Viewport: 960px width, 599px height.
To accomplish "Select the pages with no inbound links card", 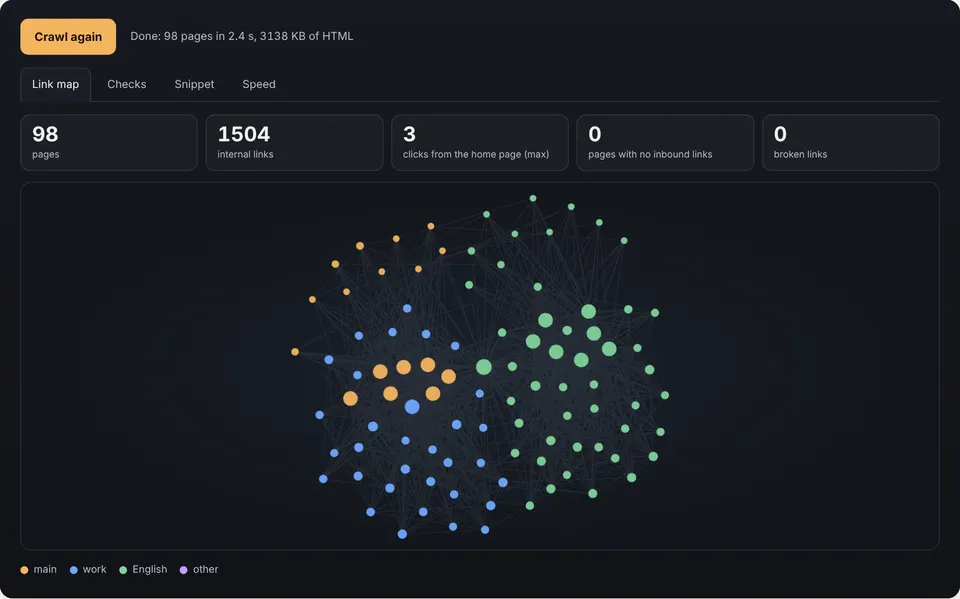I will pyautogui.click(x=666, y=143).
